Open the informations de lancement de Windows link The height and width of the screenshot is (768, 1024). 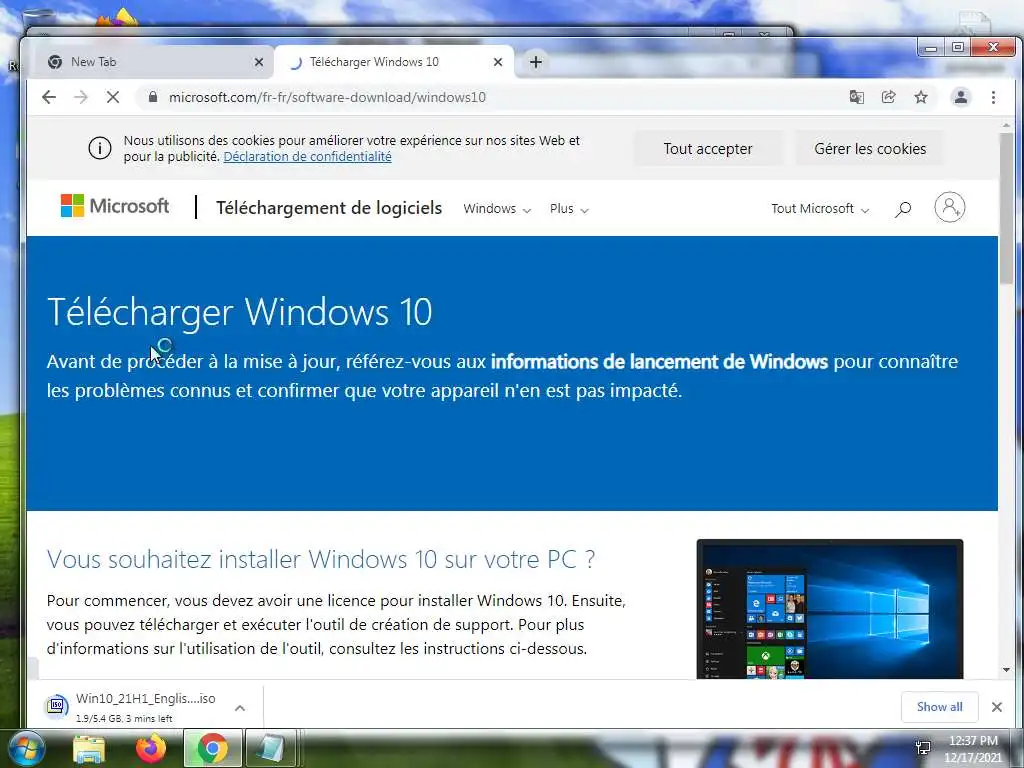tap(659, 362)
